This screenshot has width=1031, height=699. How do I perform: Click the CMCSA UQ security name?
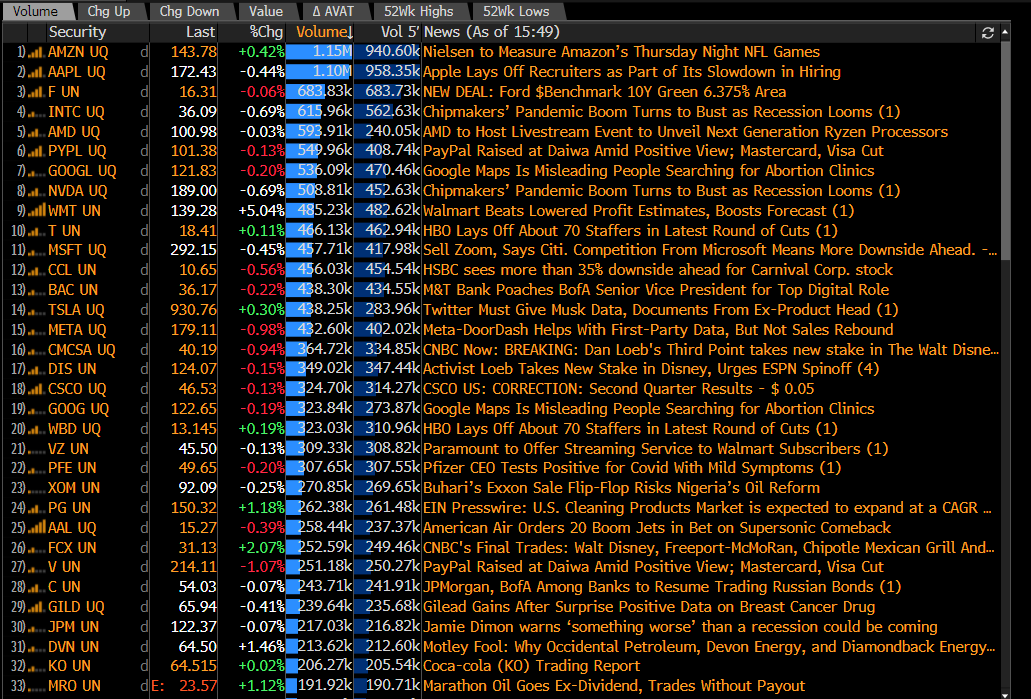[82, 350]
